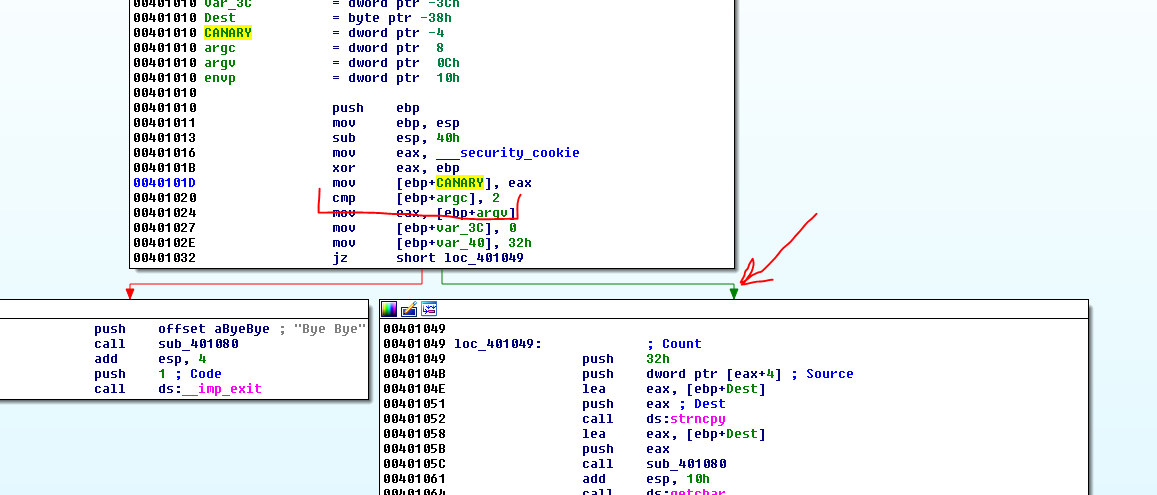Click the group nodes icon

(x=428, y=309)
